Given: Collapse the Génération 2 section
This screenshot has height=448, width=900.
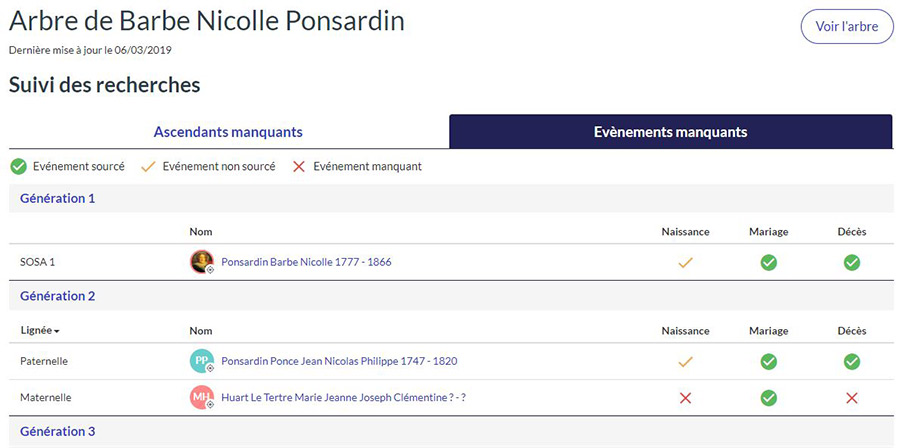Looking at the screenshot, I should (58, 297).
